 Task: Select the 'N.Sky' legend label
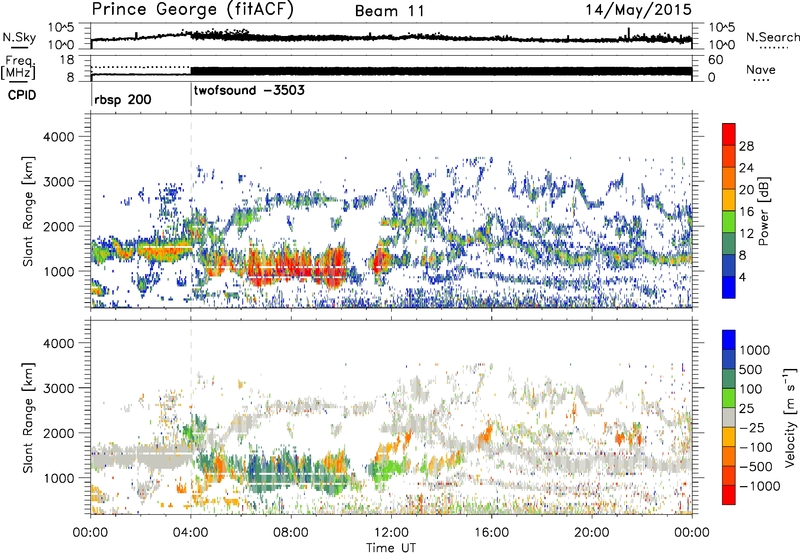pos(19,37)
